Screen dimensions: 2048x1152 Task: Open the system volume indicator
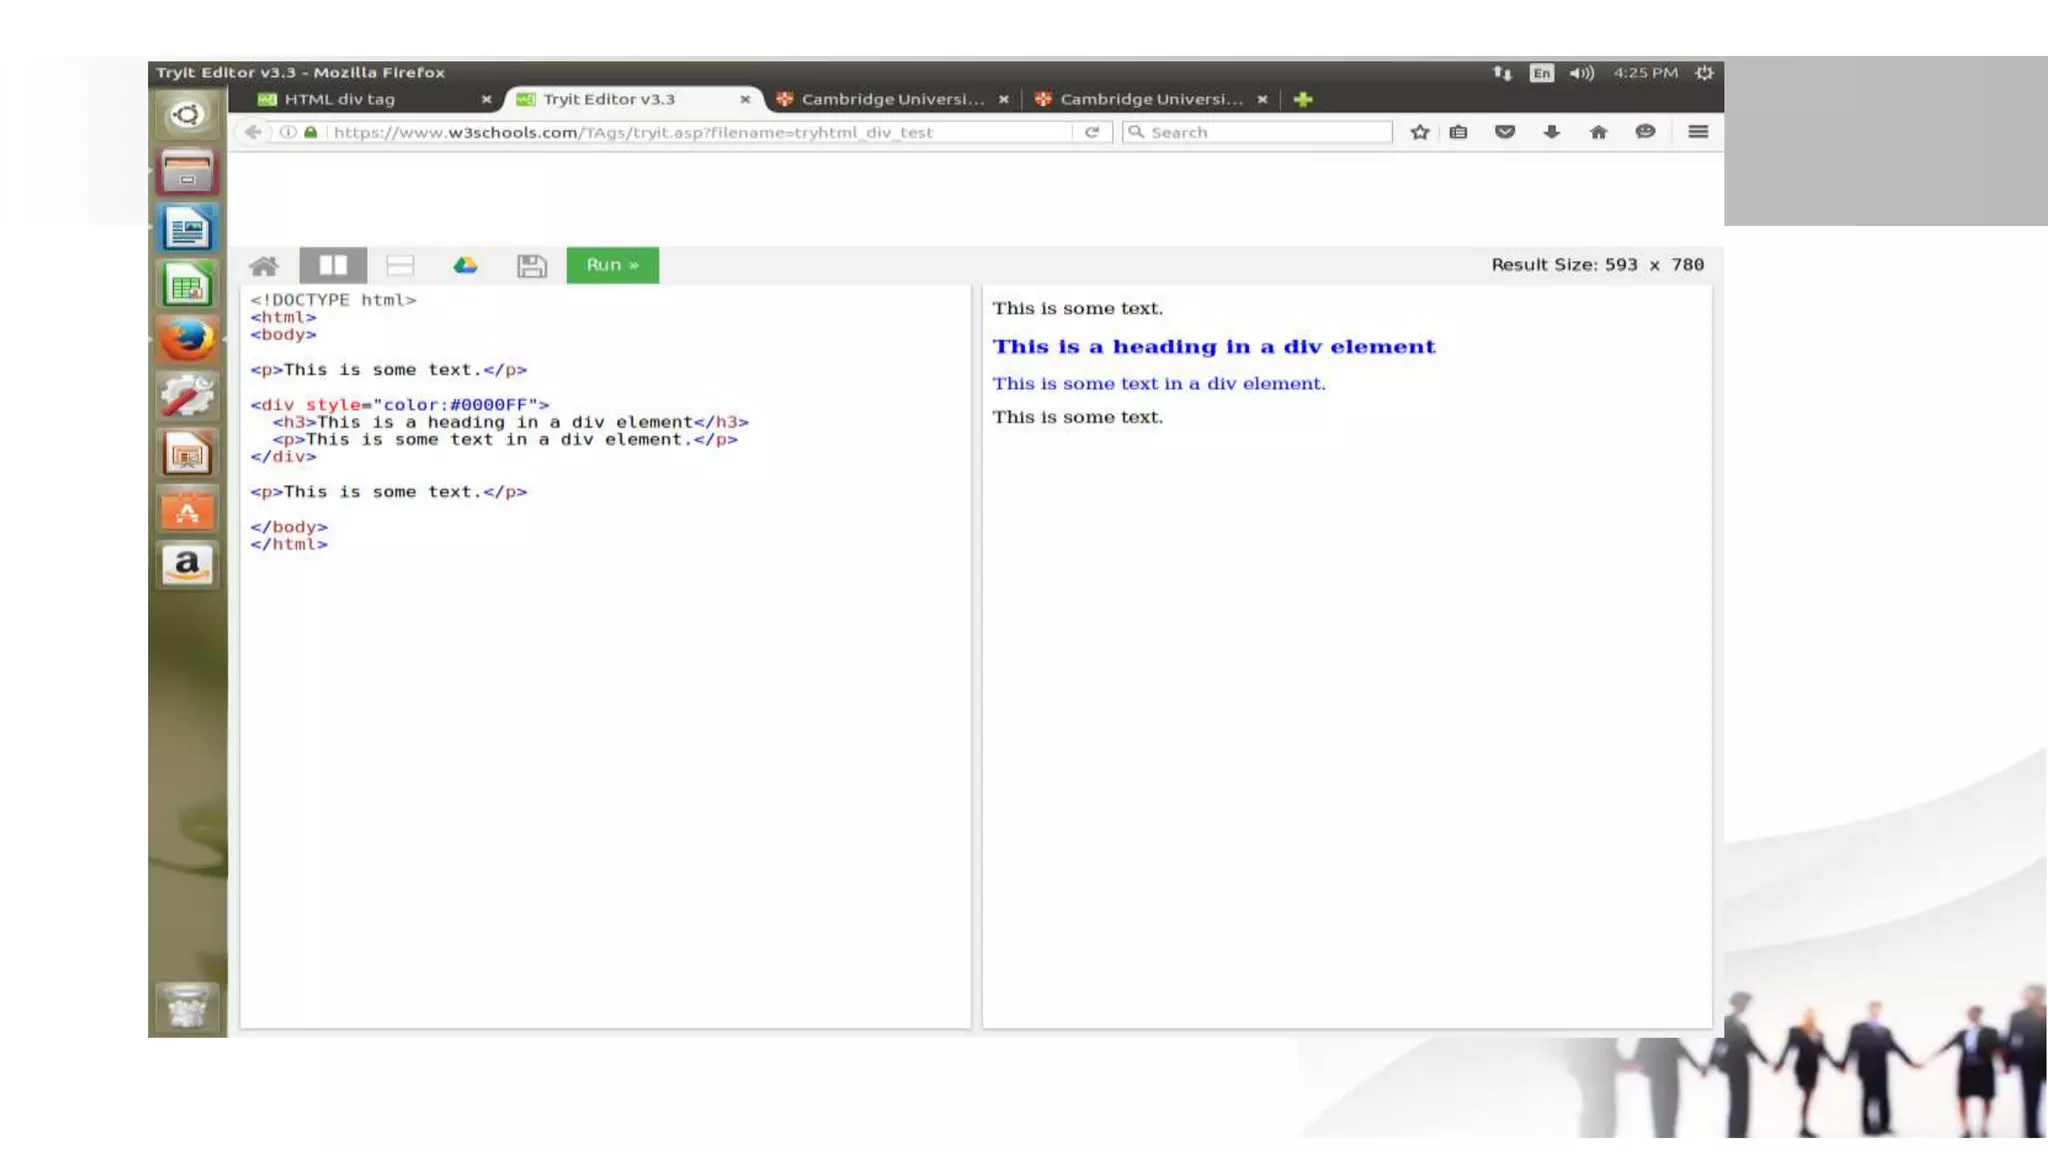(x=1581, y=73)
